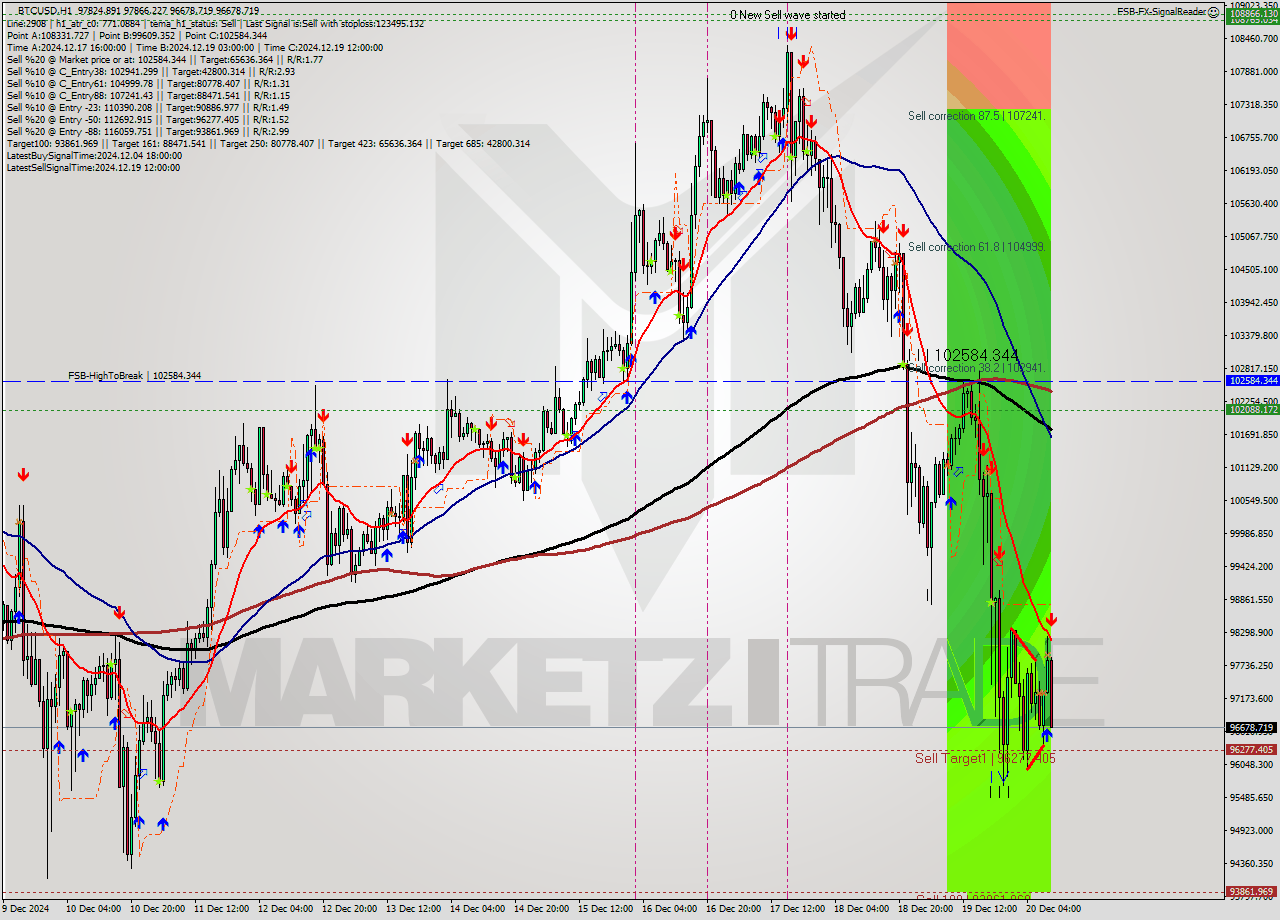Click the 'Line:2908' status text line
1280x920 pixels.
point(215,23)
